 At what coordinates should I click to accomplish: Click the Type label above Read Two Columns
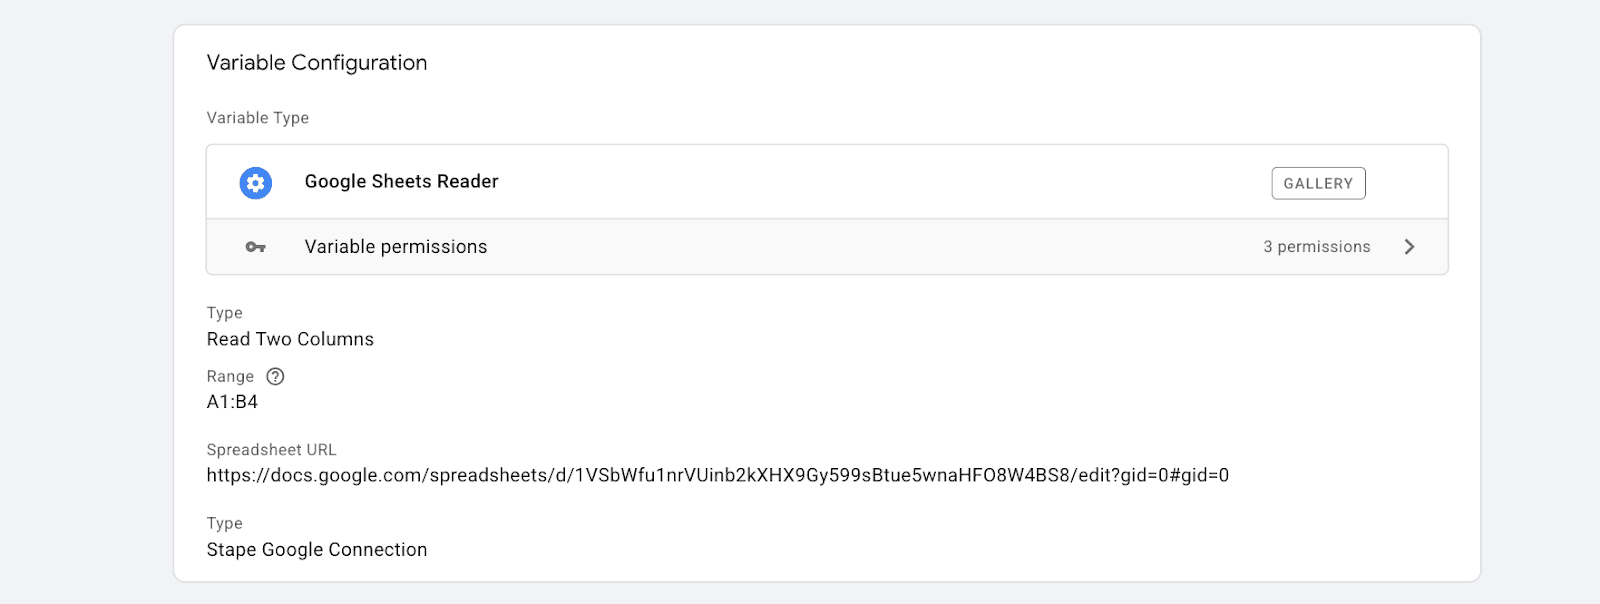click(225, 313)
